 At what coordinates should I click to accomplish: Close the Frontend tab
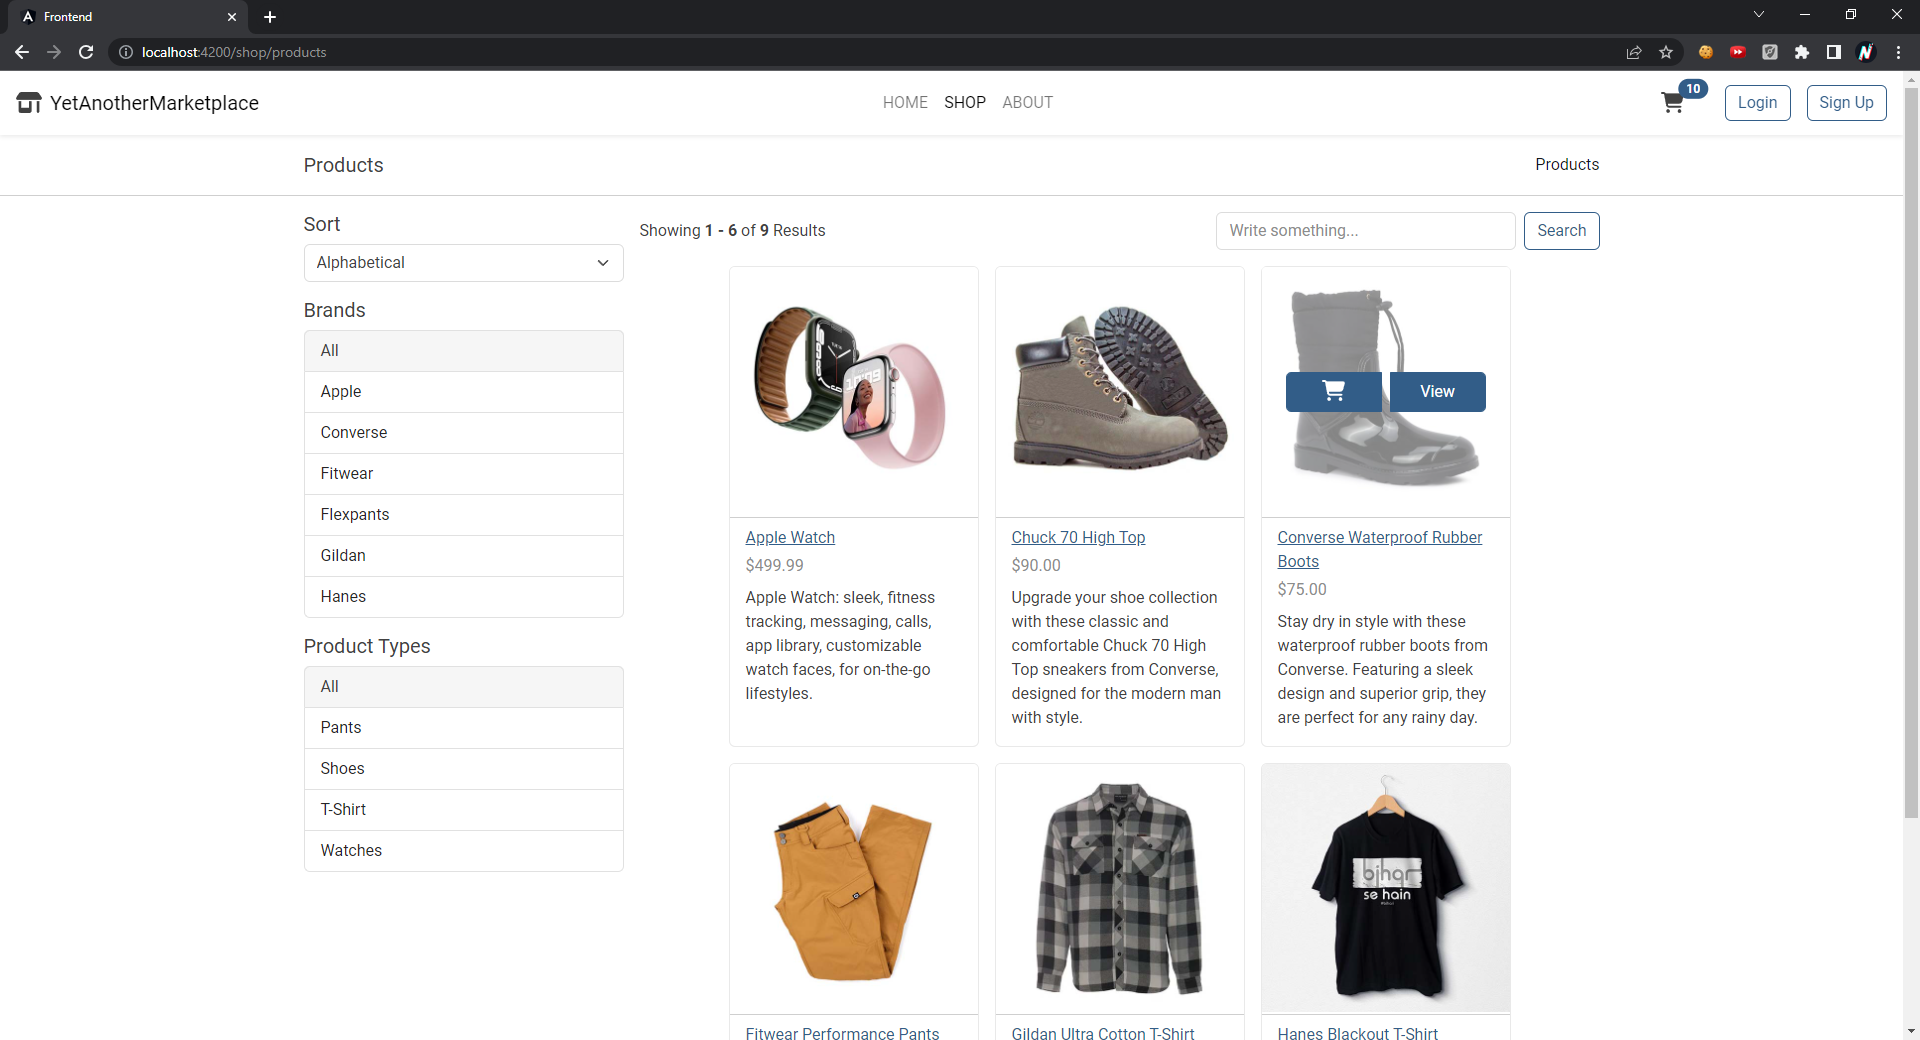(x=232, y=17)
